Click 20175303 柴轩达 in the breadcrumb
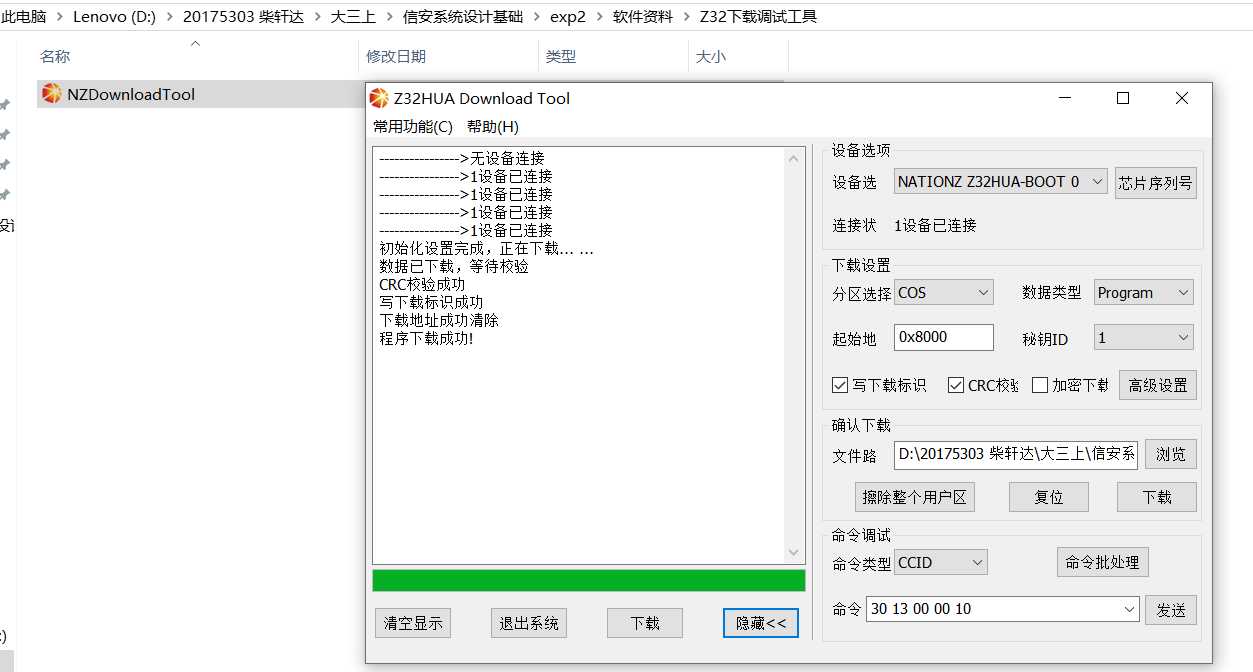This screenshot has width=1253, height=672. [x=242, y=17]
